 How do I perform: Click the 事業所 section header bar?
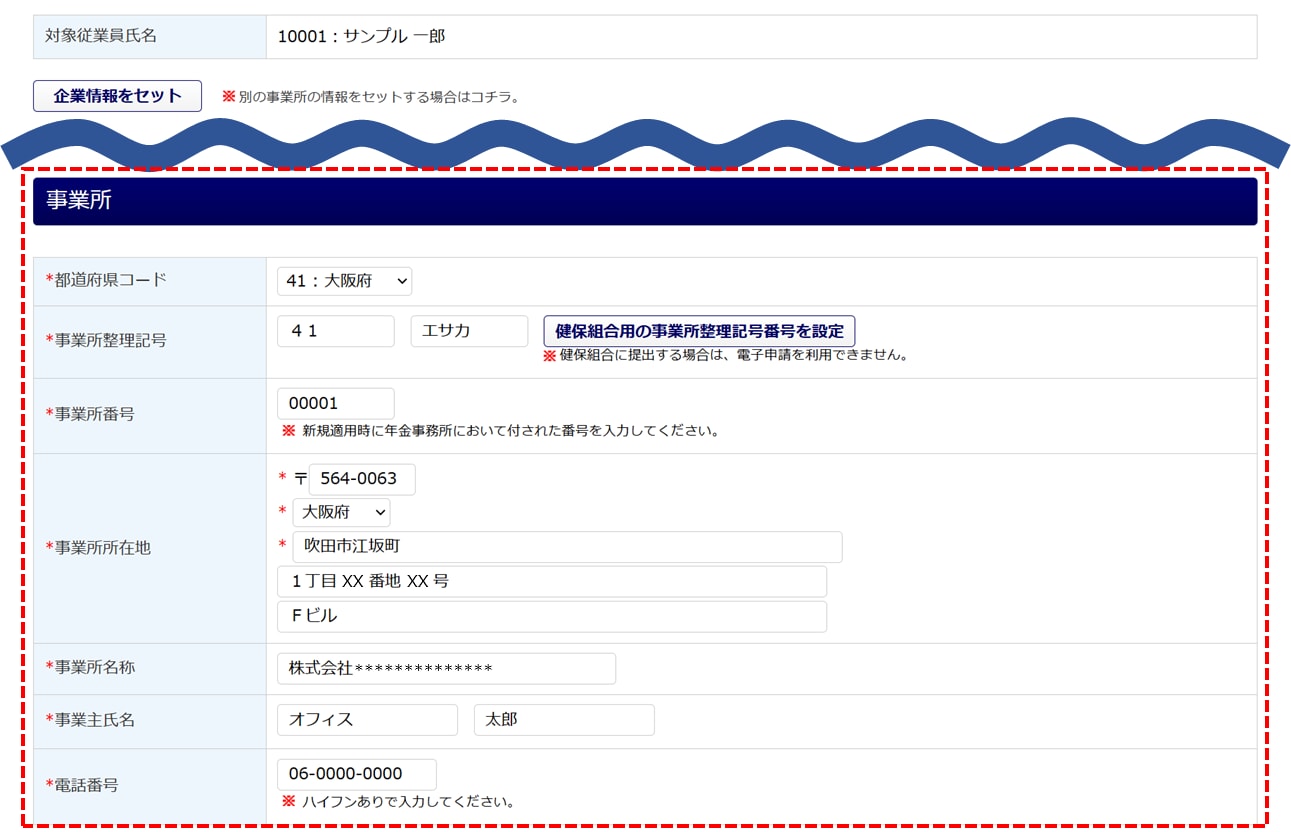[x=645, y=201]
